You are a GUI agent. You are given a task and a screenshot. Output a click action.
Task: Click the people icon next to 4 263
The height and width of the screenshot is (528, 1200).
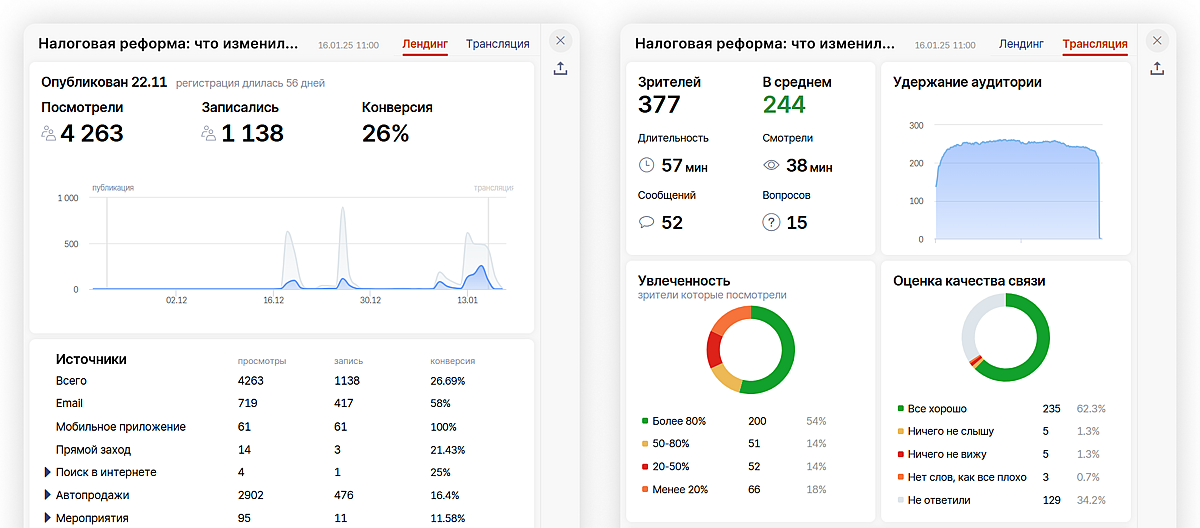pyautogui.click(x=49, y=133)
